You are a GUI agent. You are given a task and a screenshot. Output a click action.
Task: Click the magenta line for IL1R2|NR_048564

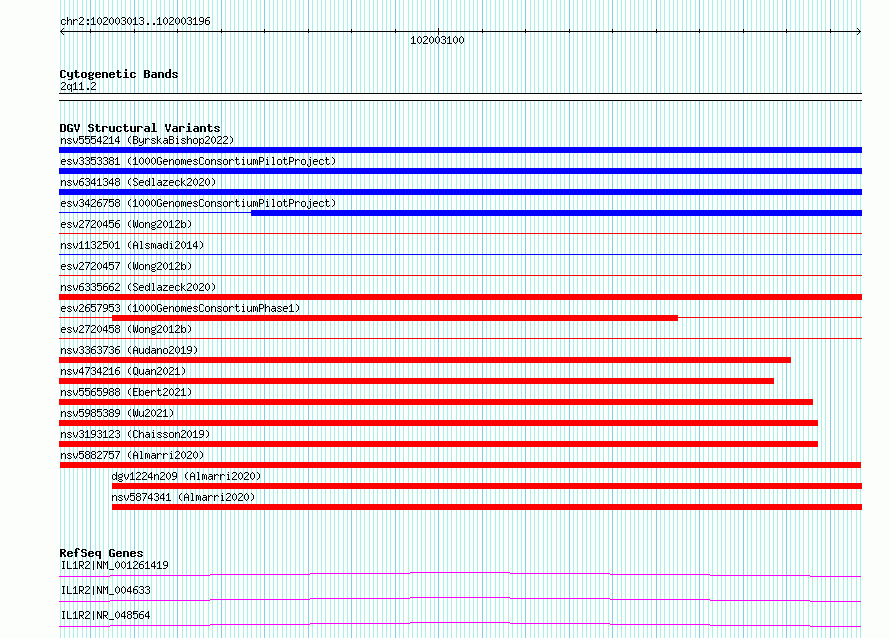[x=460, y=624]
